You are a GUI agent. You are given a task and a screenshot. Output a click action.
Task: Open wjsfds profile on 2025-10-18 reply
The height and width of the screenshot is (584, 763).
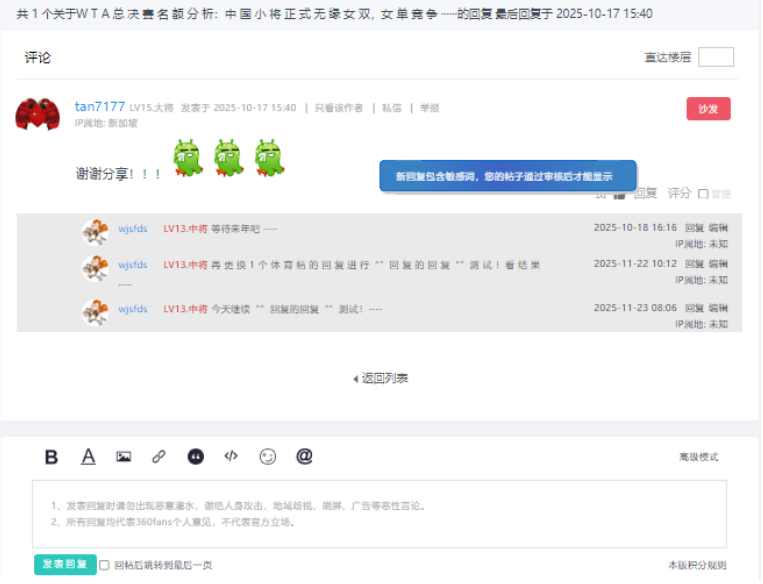[x=133, y=229]
